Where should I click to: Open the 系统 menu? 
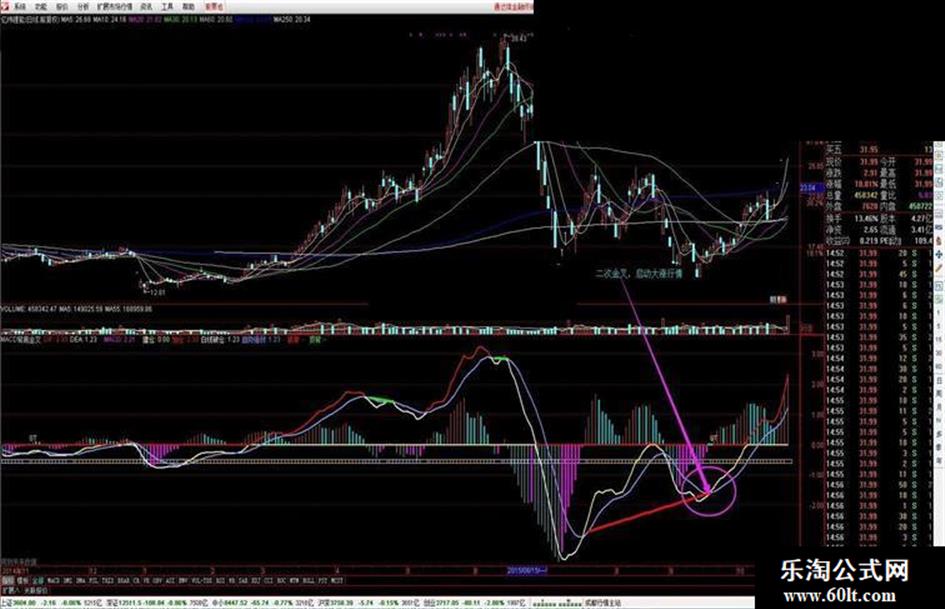tap(20, 7)
